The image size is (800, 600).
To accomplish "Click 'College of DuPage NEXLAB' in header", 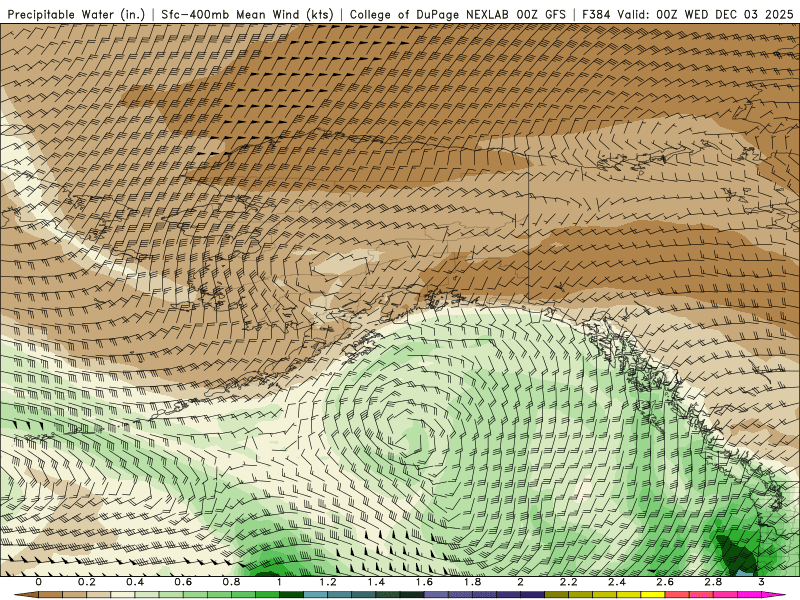I will click(x=429, y=15).
